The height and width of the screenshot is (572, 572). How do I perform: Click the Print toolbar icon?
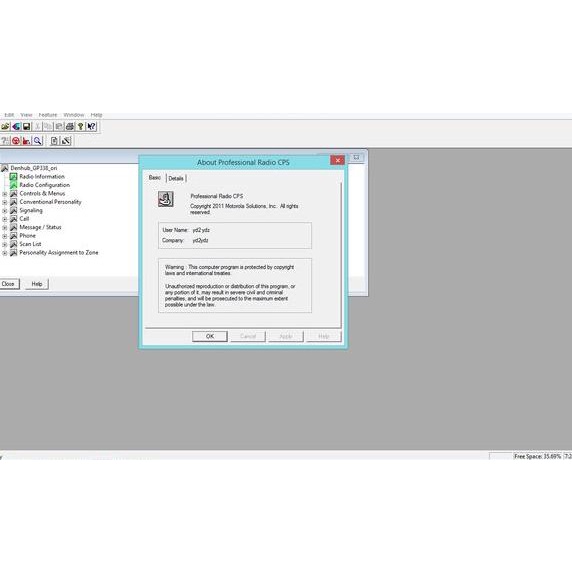pos(70,127)
